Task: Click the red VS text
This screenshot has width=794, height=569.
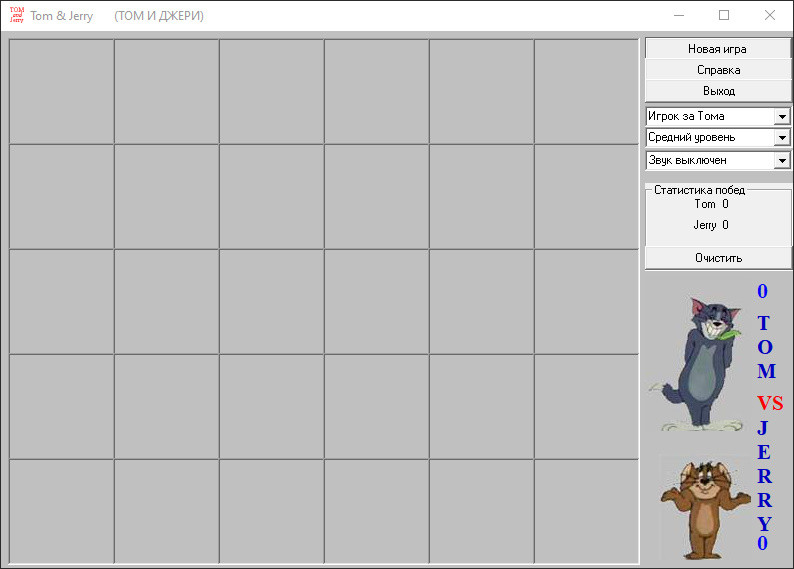Action: click(770, 403)
